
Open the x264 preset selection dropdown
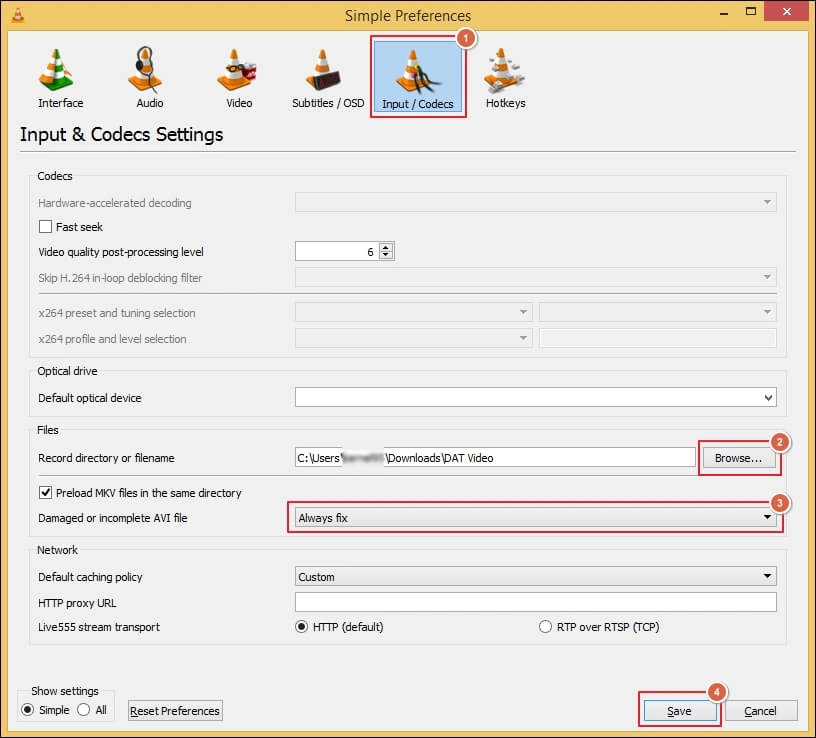(414, 312)
